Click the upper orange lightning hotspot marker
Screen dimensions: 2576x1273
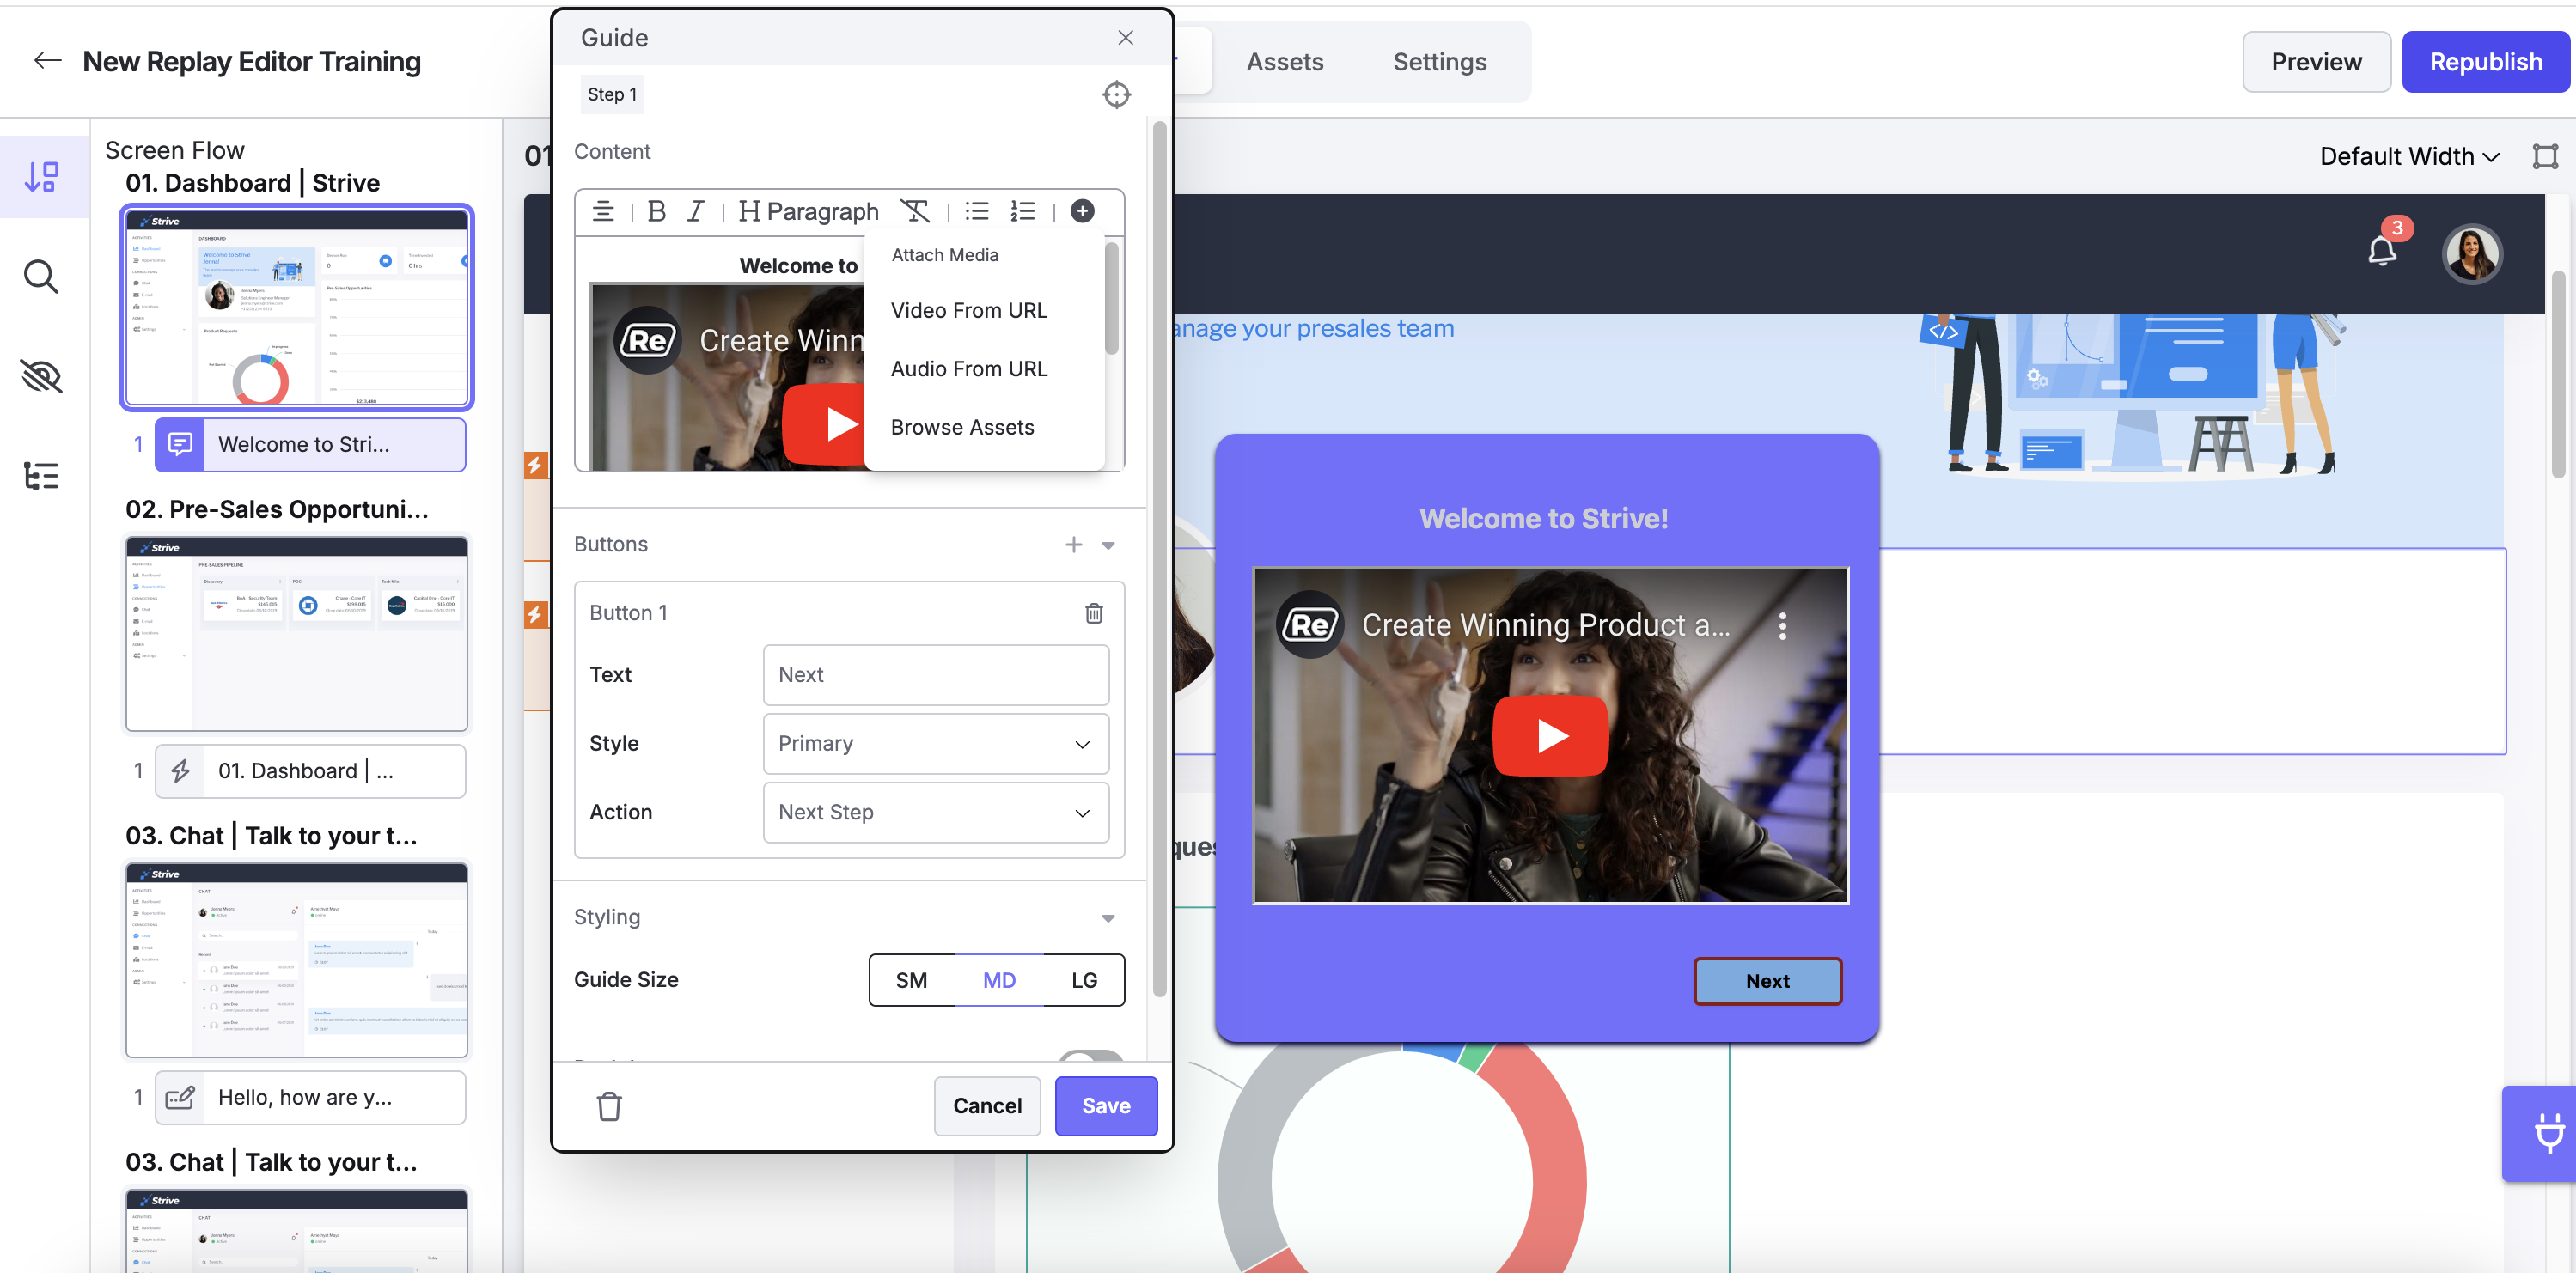536,465
